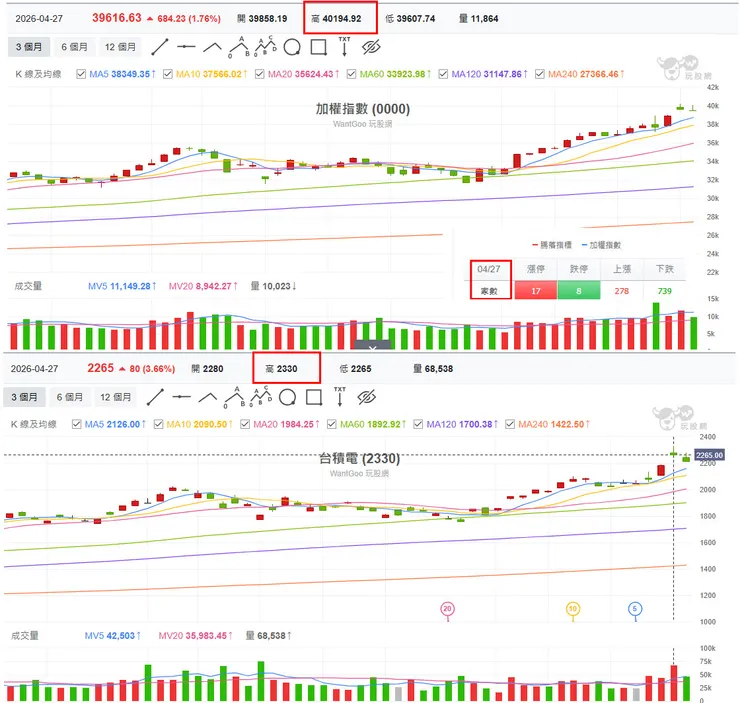The image size is (740, 703).
Task: Select ABCD pattern tool in index chart
Action: tap(266, 46)
